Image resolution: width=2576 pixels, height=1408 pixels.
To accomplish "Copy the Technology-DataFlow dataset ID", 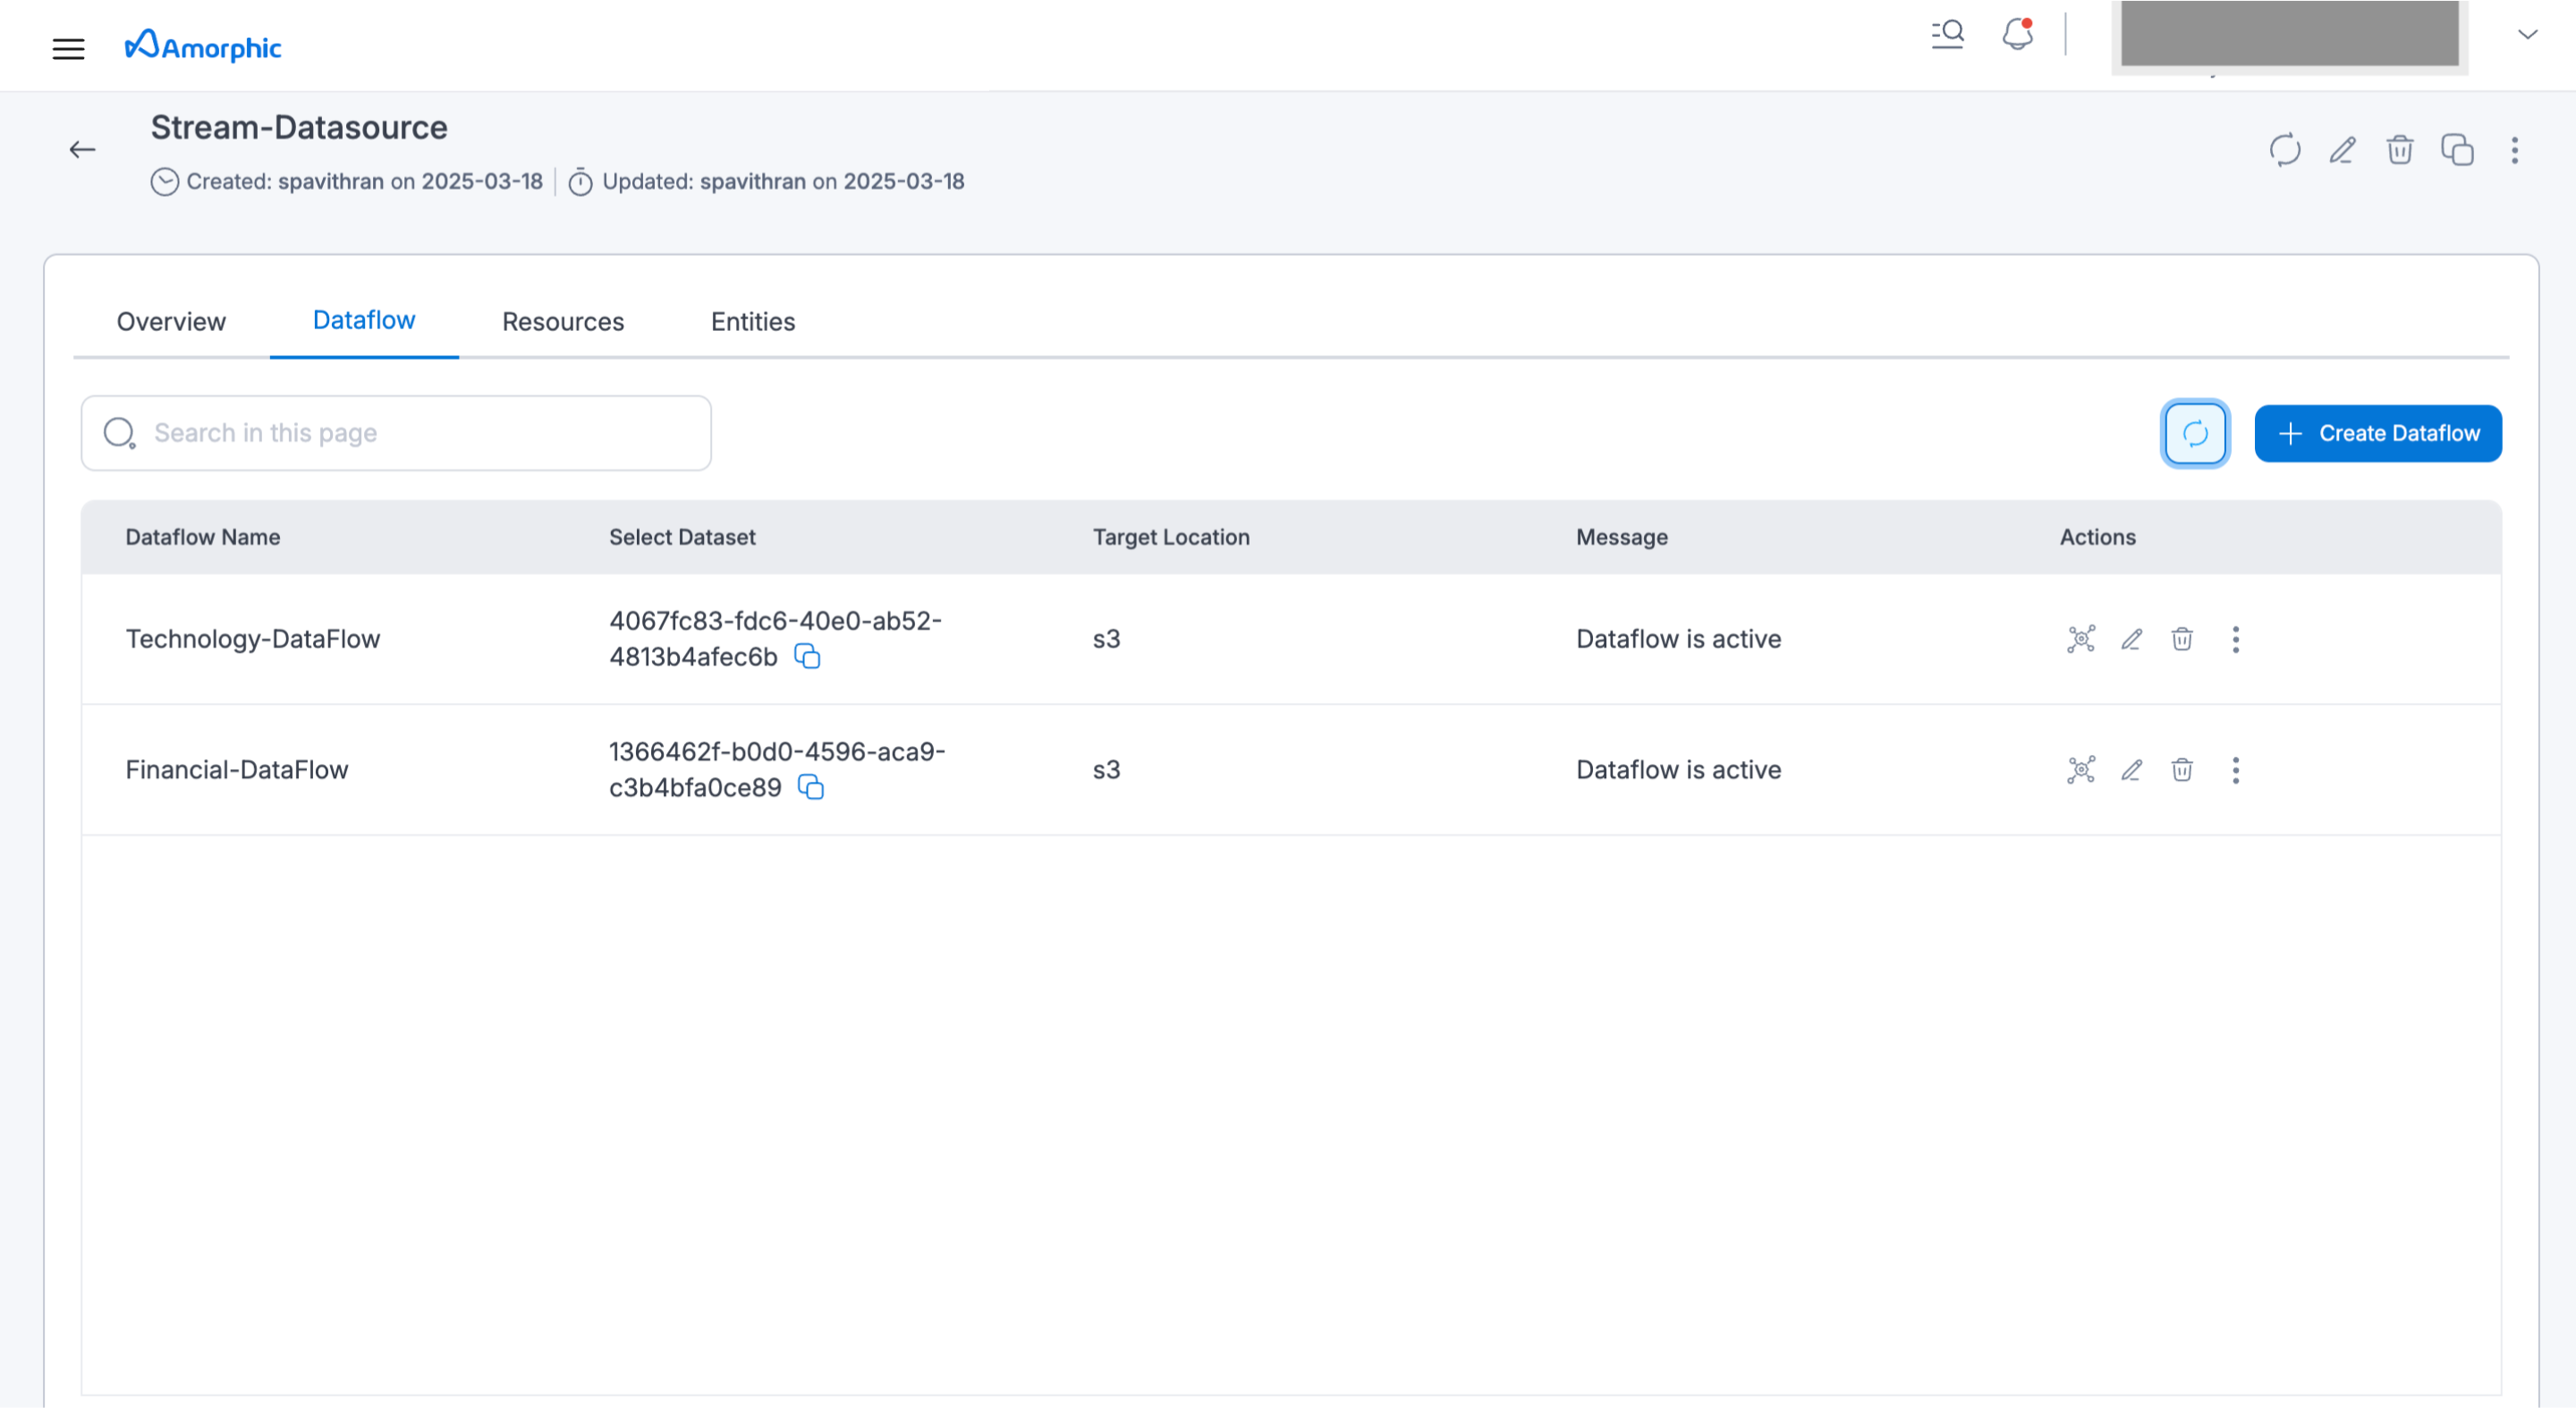I will (807, 657).
